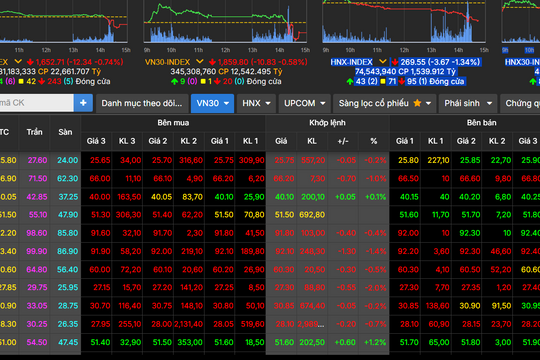Open Danh mục theo dõi watchlist
The height and width of the screenshot is (360, 540).
pos(142,103)
